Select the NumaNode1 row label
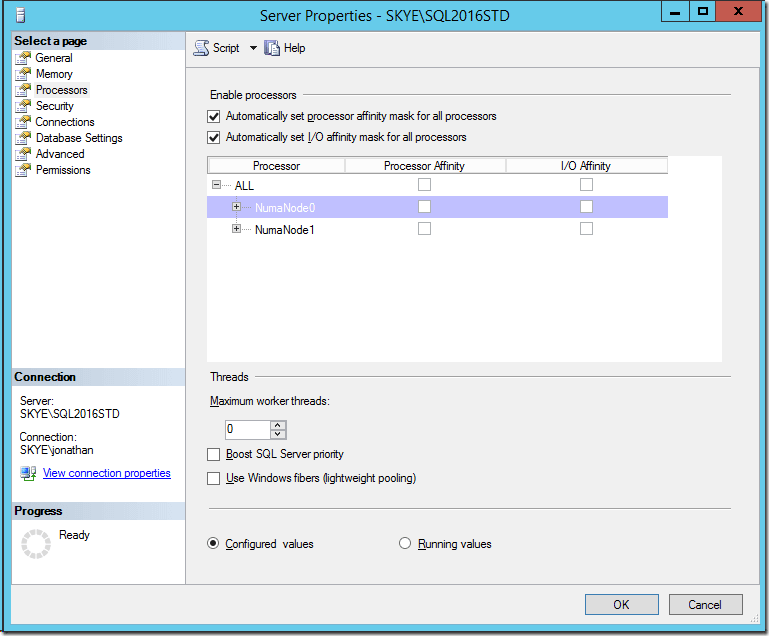This screenshot has height=636, width=769. pos(284,230)
